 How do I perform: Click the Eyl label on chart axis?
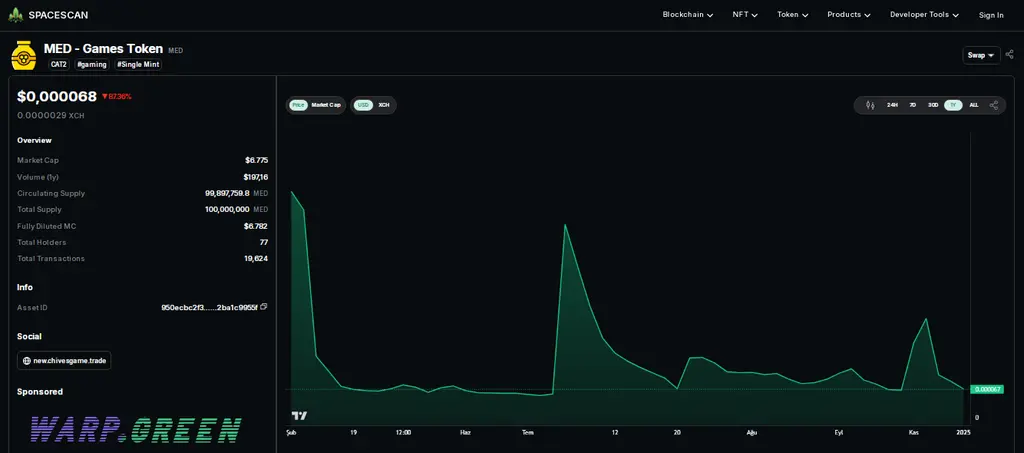tap(839, 432)
